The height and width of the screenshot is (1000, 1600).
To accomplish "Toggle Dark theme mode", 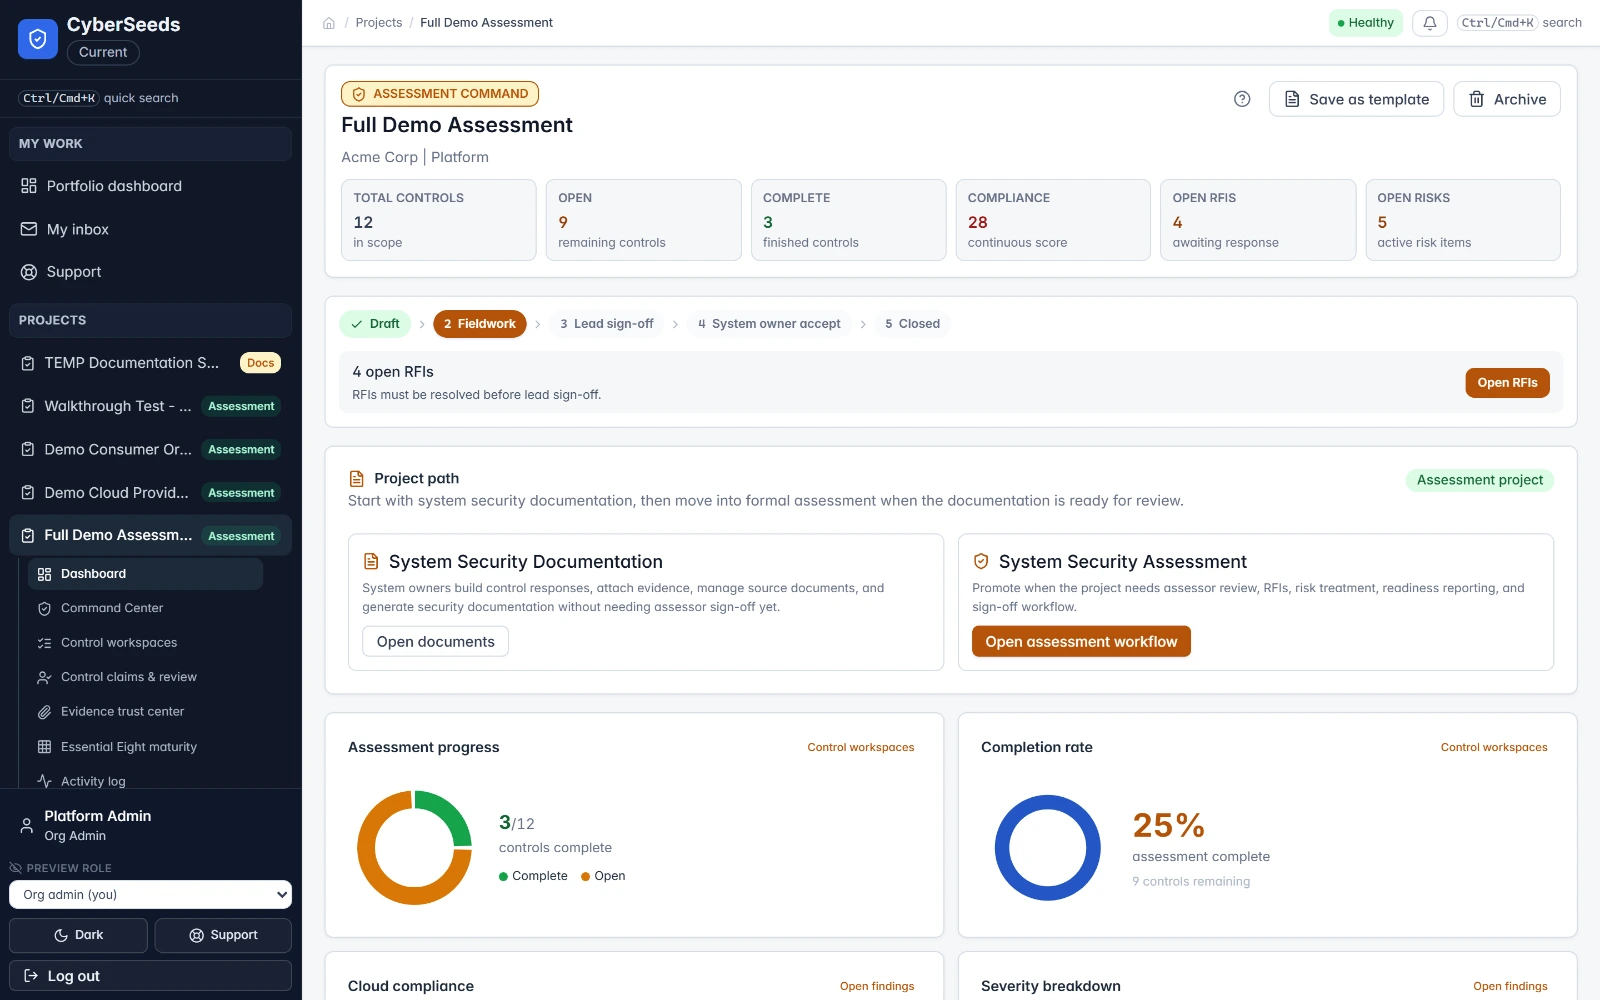I will pos(78,935).
